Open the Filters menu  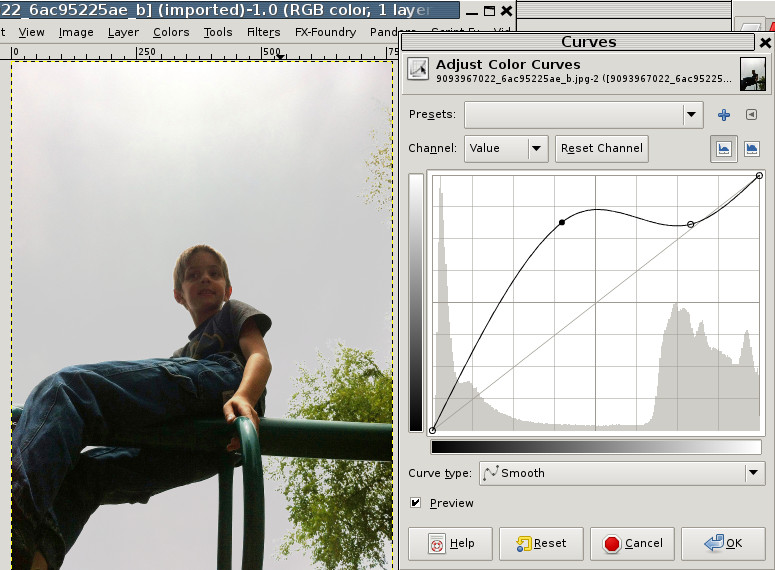tap(263, 32)
